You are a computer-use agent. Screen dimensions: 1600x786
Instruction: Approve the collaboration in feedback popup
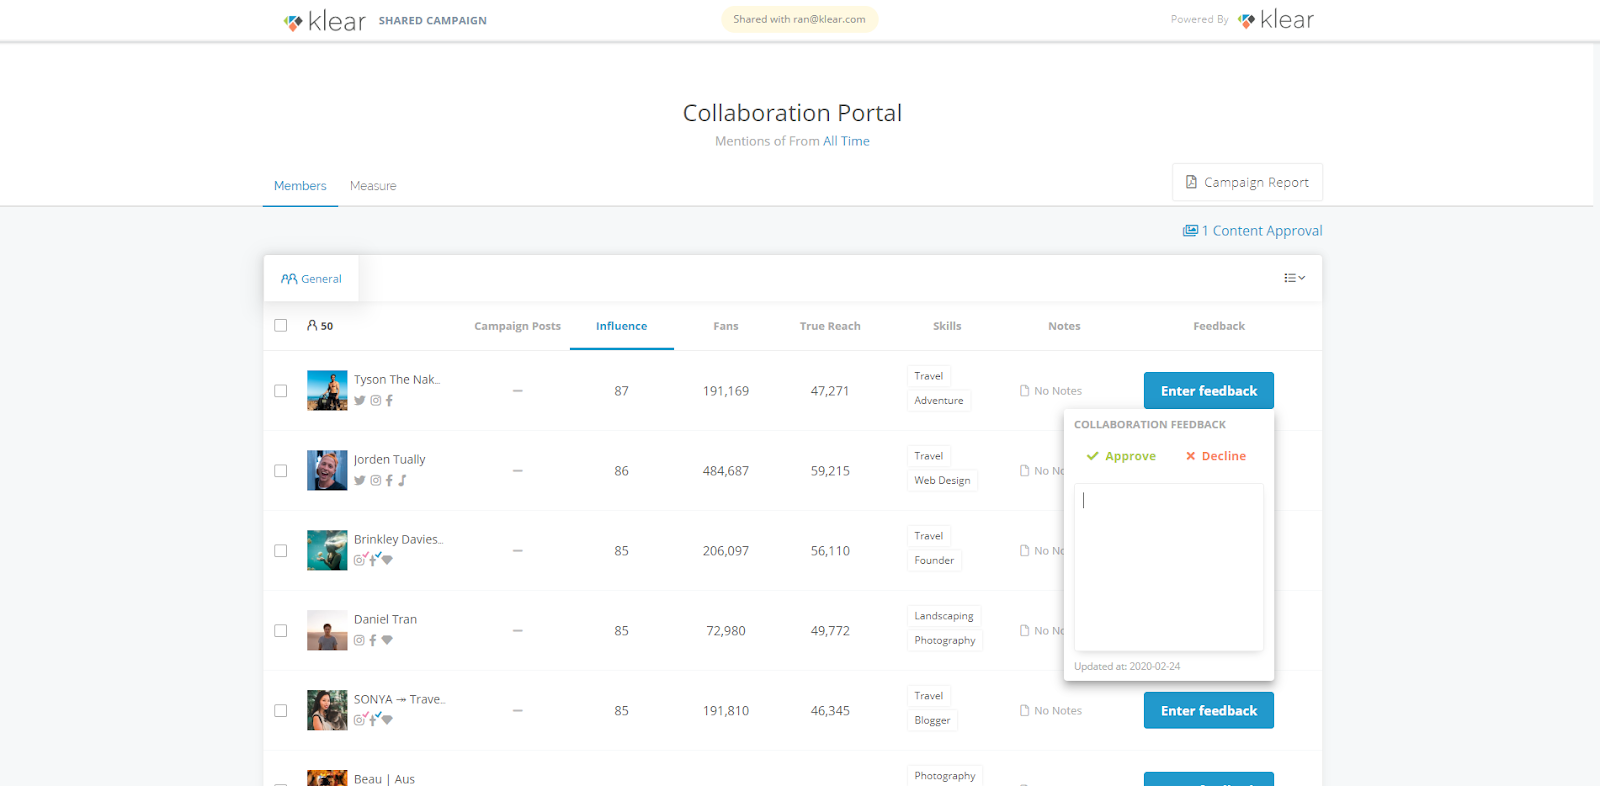(x=1121, y=456)
